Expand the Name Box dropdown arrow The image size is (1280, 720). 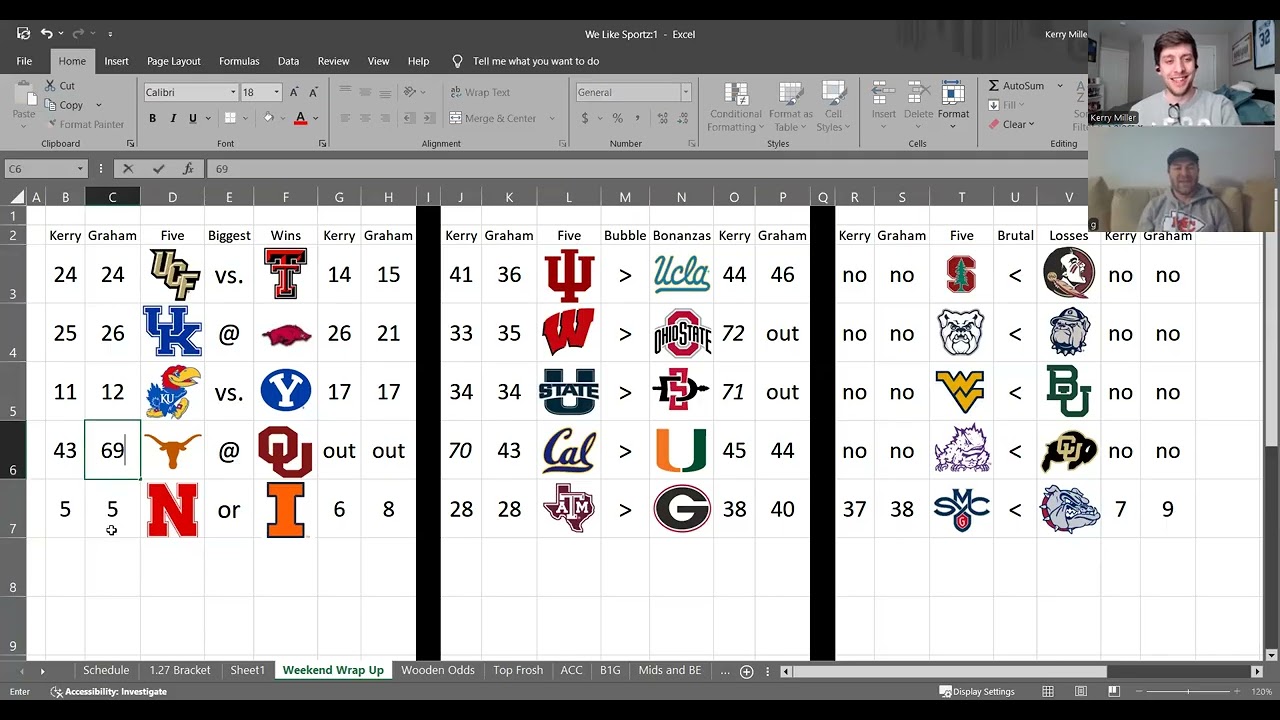tap(80, 169)
